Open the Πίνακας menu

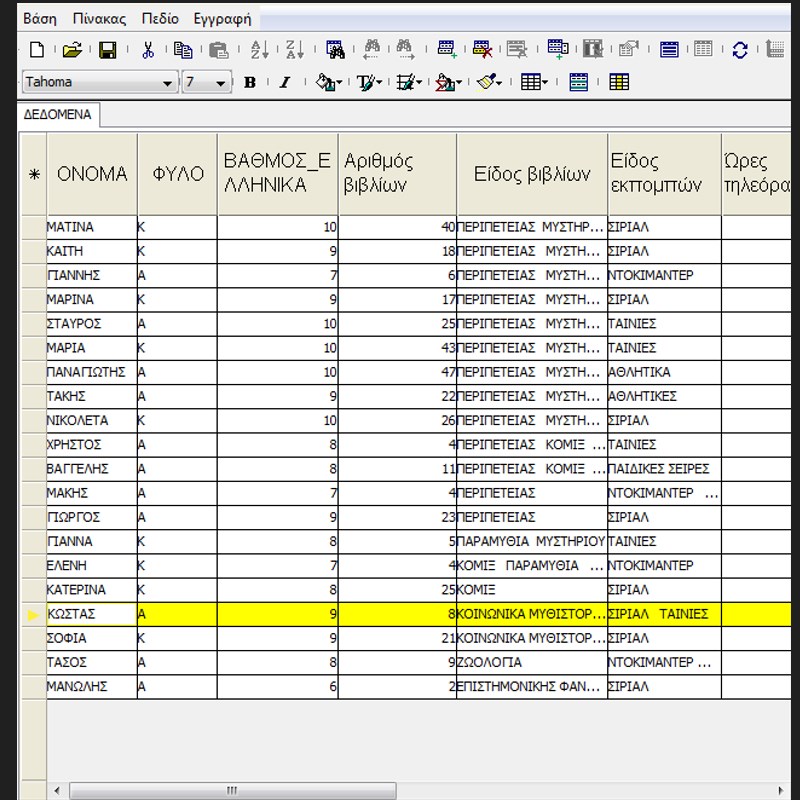click(x=99, y=19)
